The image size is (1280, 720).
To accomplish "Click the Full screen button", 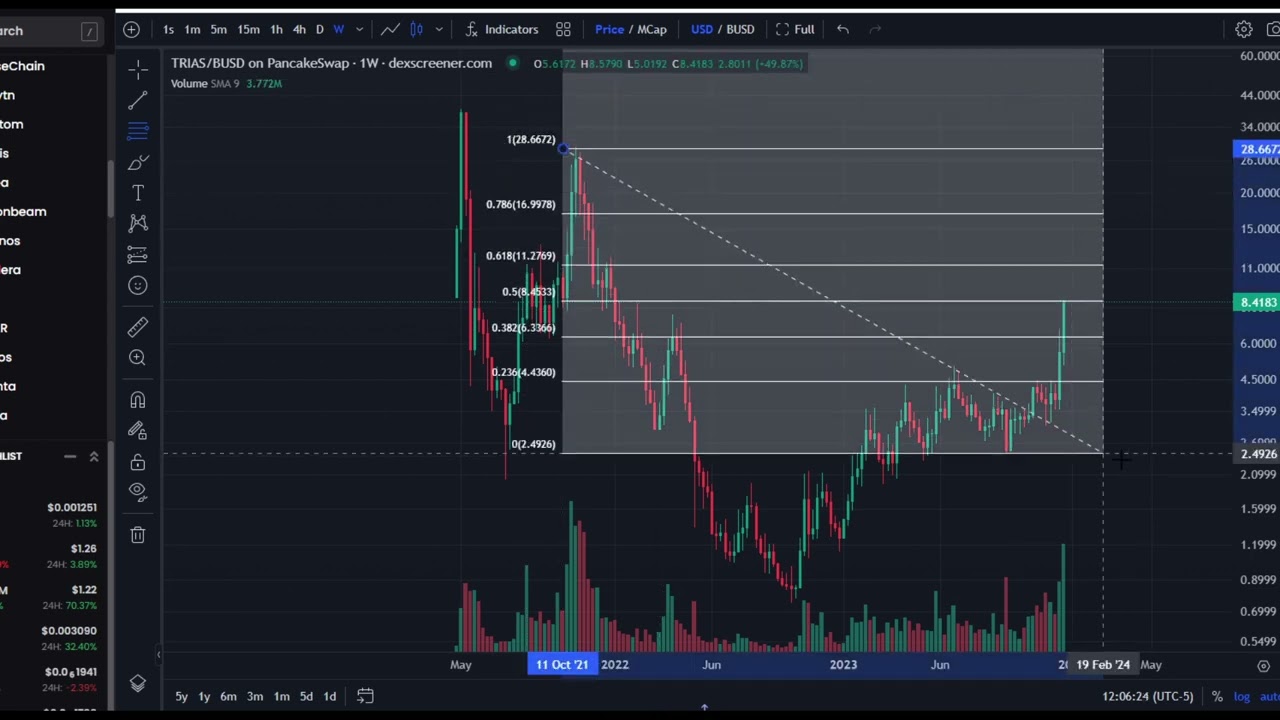I will (795, 29).
